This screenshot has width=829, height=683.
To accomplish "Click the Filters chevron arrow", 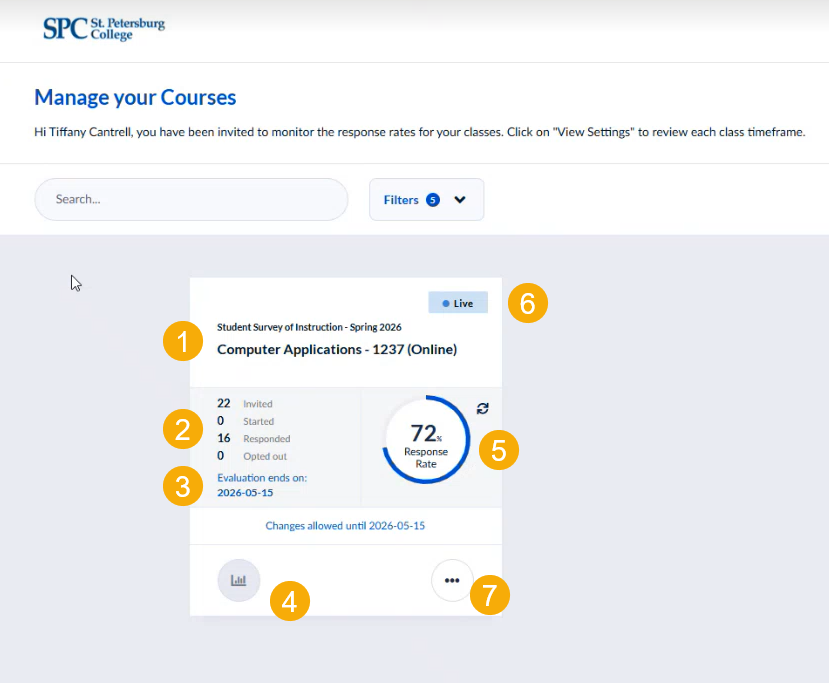I will [460, 199].
